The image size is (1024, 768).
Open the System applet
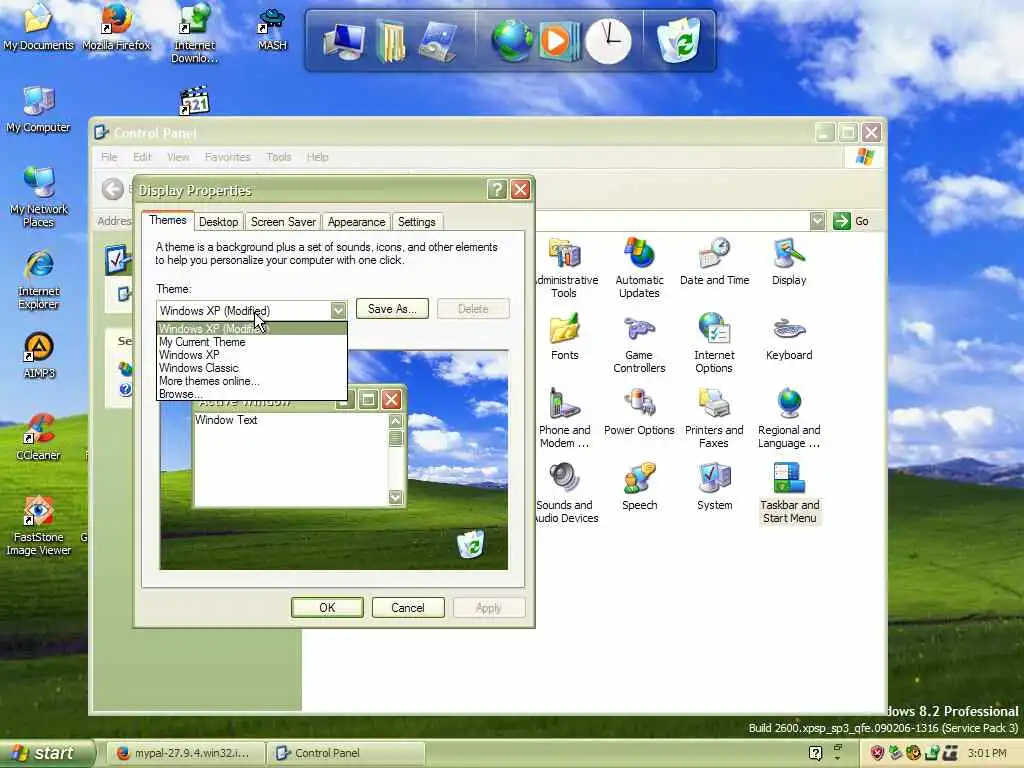pos(714,487)
